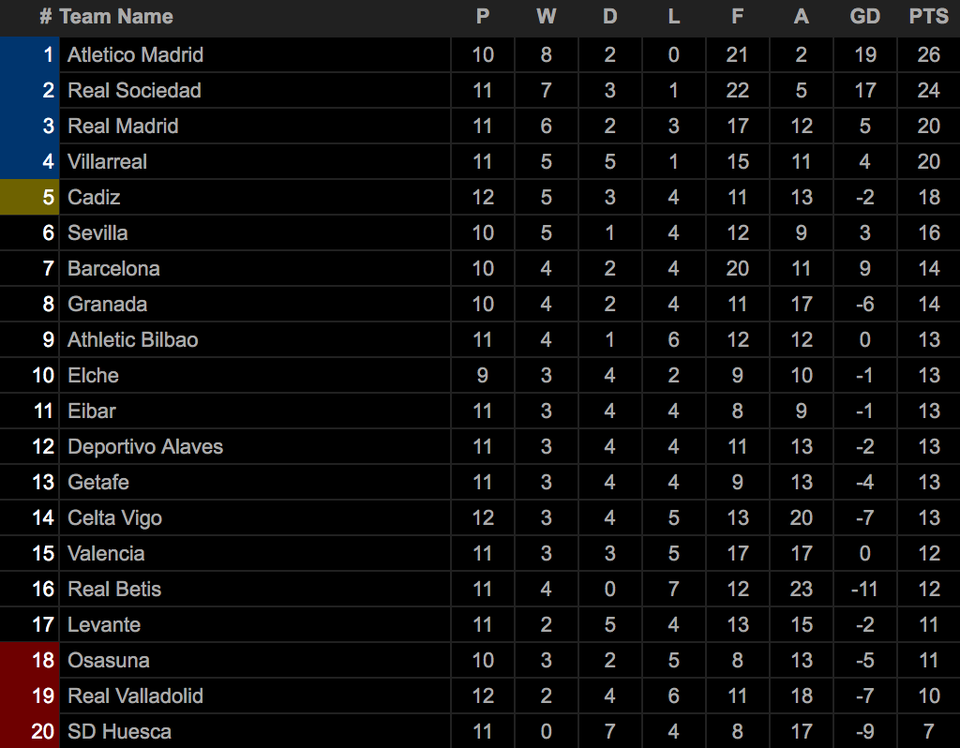
Task: Click the yellow rank 5 position cell
Action: point(29,197)
